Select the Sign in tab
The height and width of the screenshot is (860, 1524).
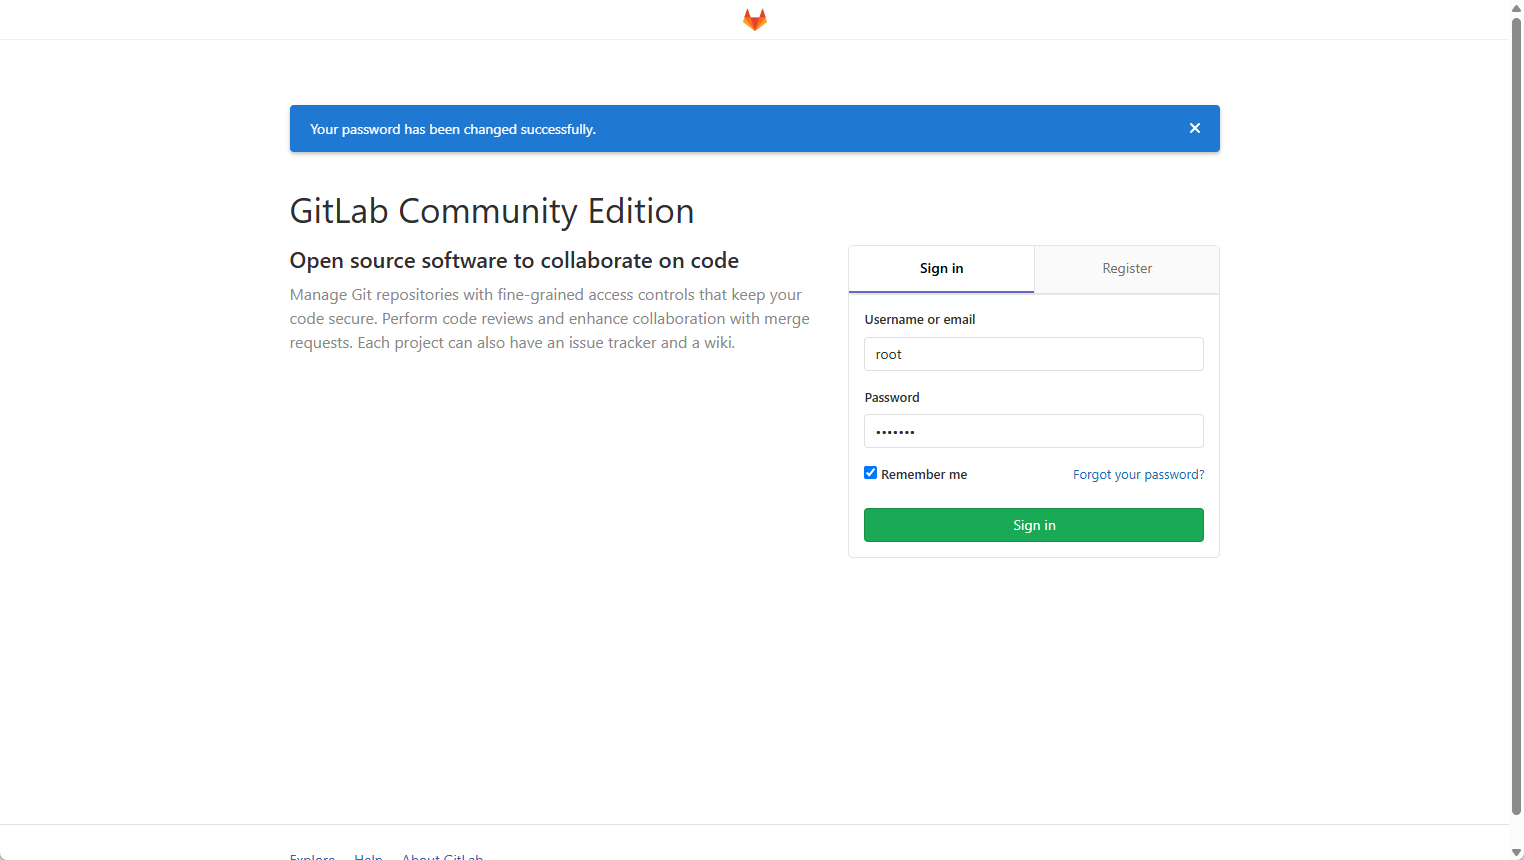[x=941, y=269]
